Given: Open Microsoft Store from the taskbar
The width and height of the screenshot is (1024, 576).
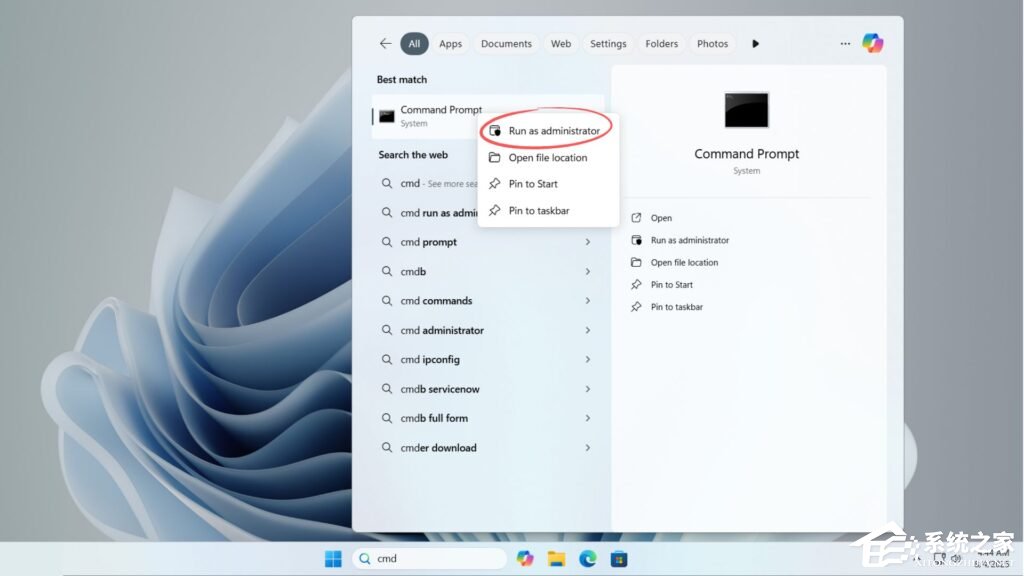Looking at the screenshot, I should 620,558.
